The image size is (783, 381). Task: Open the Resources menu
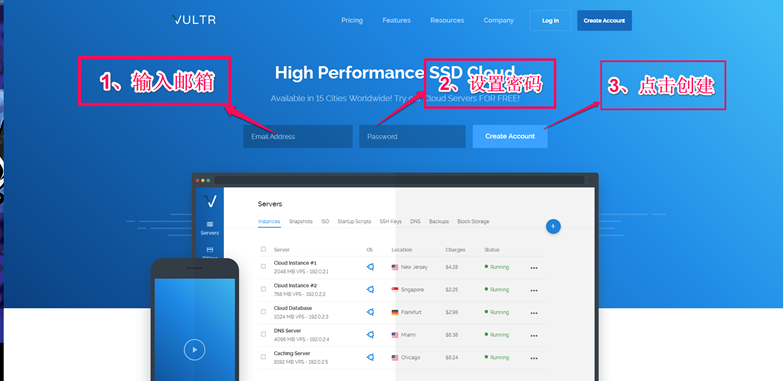tap(447, 20)
